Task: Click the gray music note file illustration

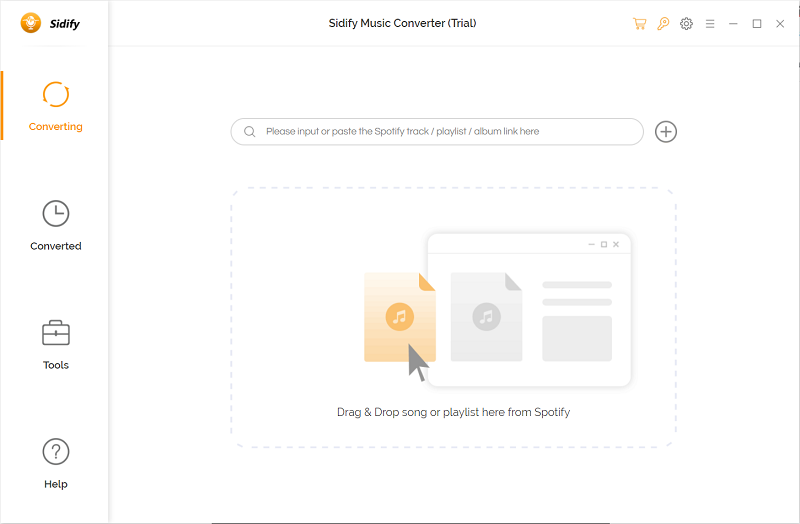Action: [x=486, y=317]
